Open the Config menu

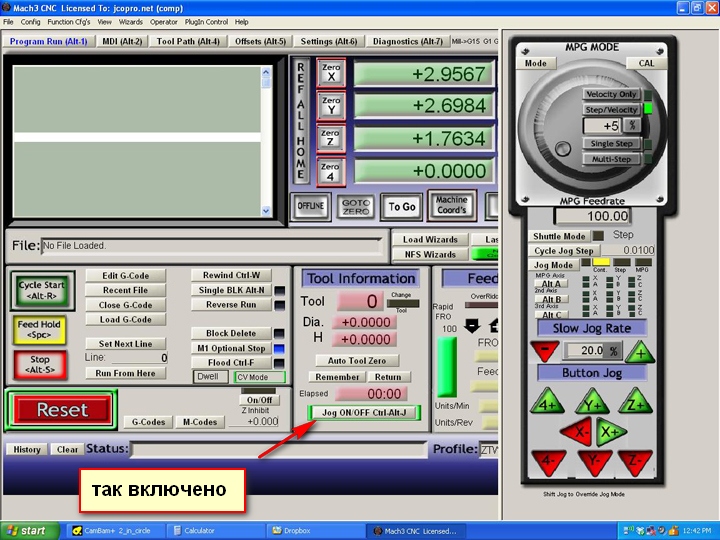[30, 22]
